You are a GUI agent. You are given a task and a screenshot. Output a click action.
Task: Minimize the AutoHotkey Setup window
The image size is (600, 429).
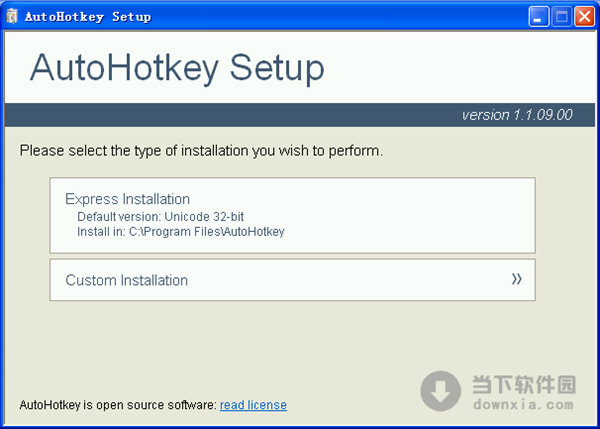click(x=539, y=16)
